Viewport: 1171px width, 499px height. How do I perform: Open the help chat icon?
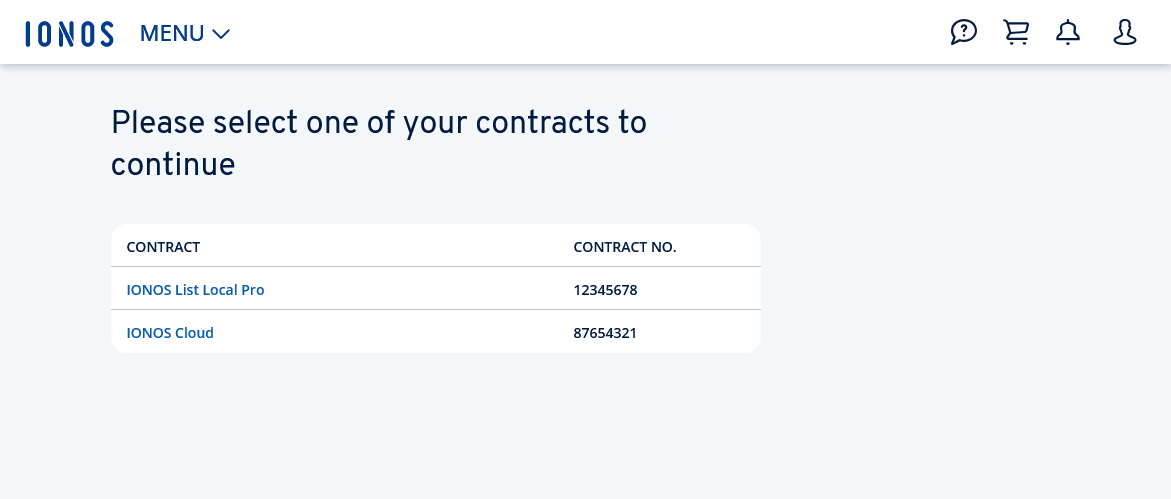(963, 33)
